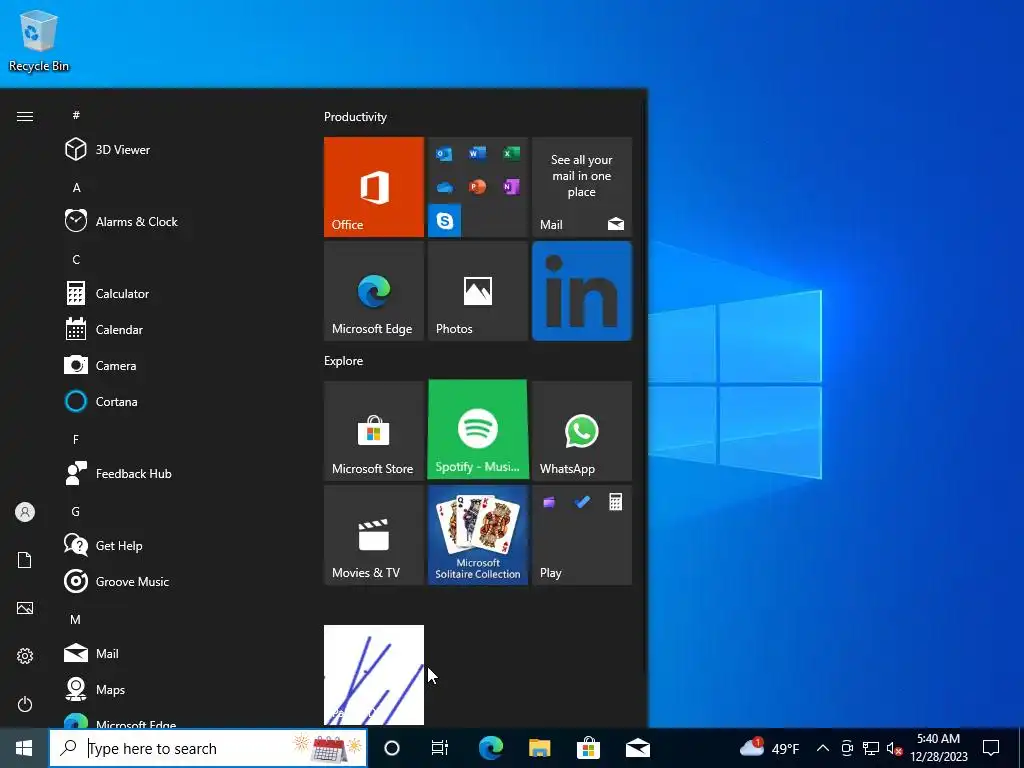
Task: Open Cortana from the app list
Action: [176, 402]
